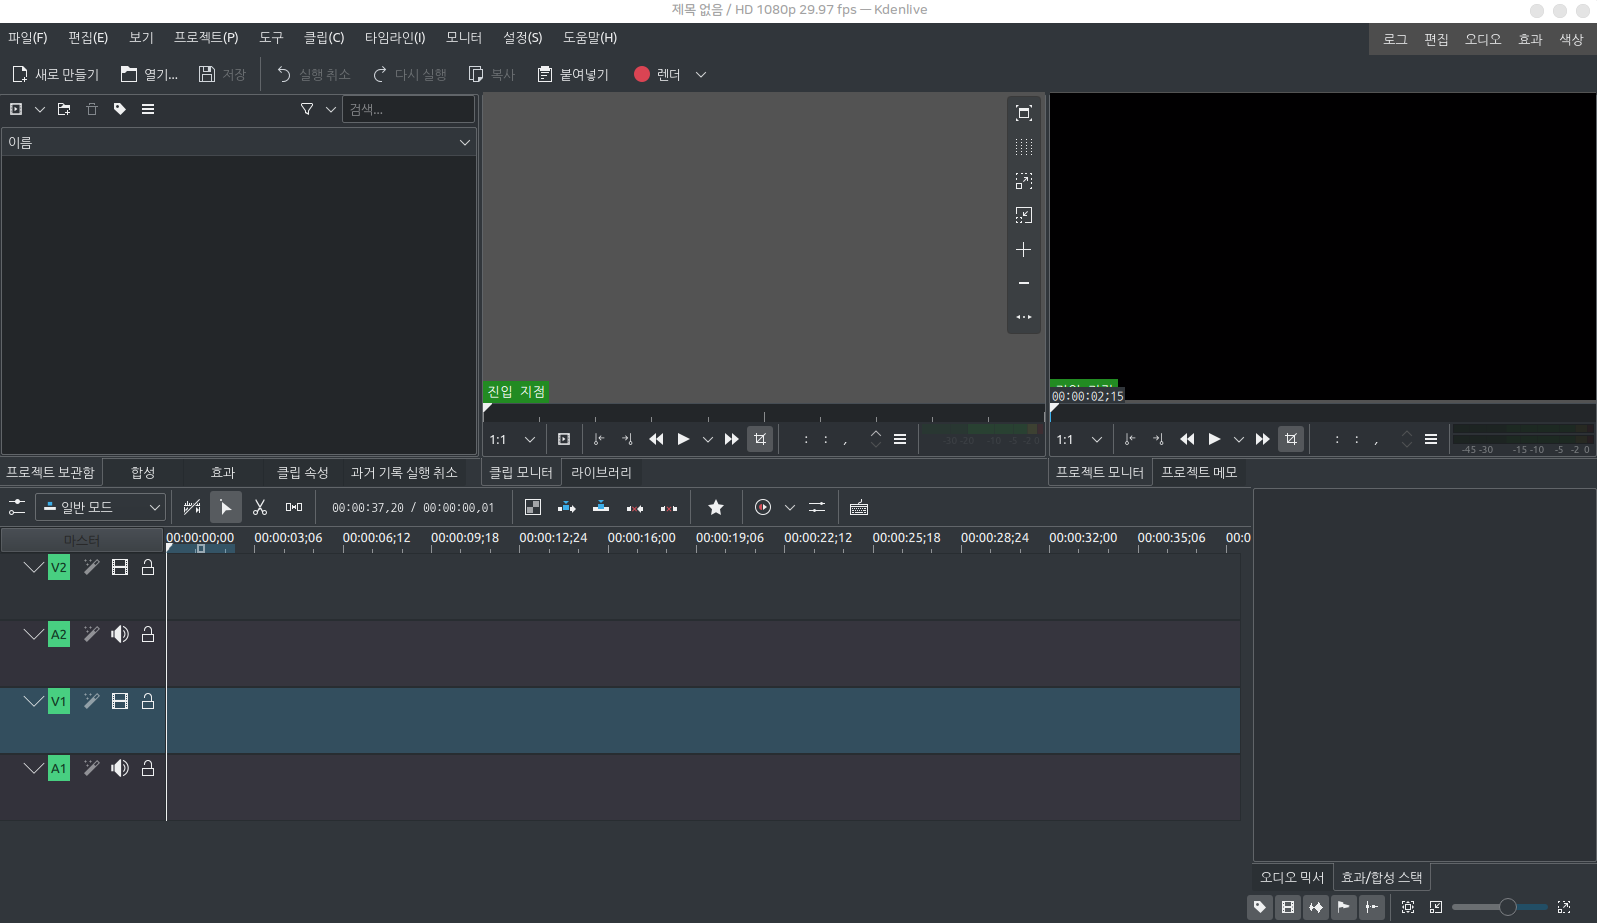
Task: Select the razor (scissors) tool
Action: (260, 508)
